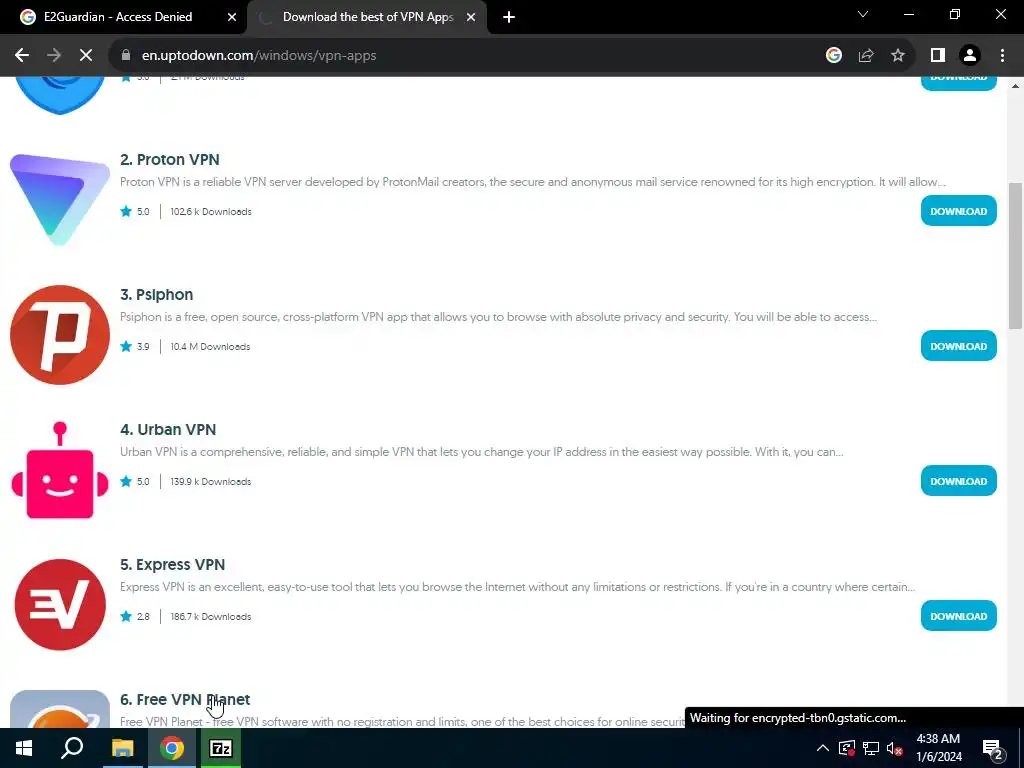Open the Chrome three-dot menu
The height and width of the screenshot is (768, 1024).
1002,56
